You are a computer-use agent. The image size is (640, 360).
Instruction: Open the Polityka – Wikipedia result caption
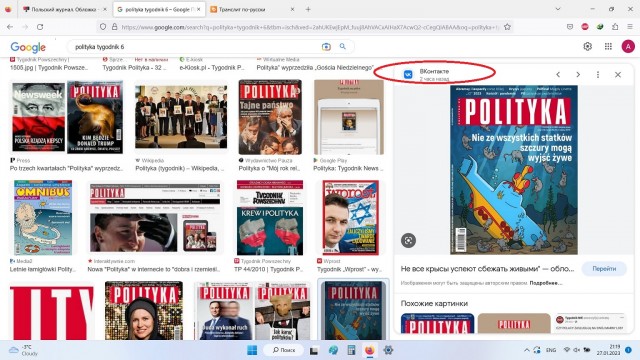click(180, 168)
